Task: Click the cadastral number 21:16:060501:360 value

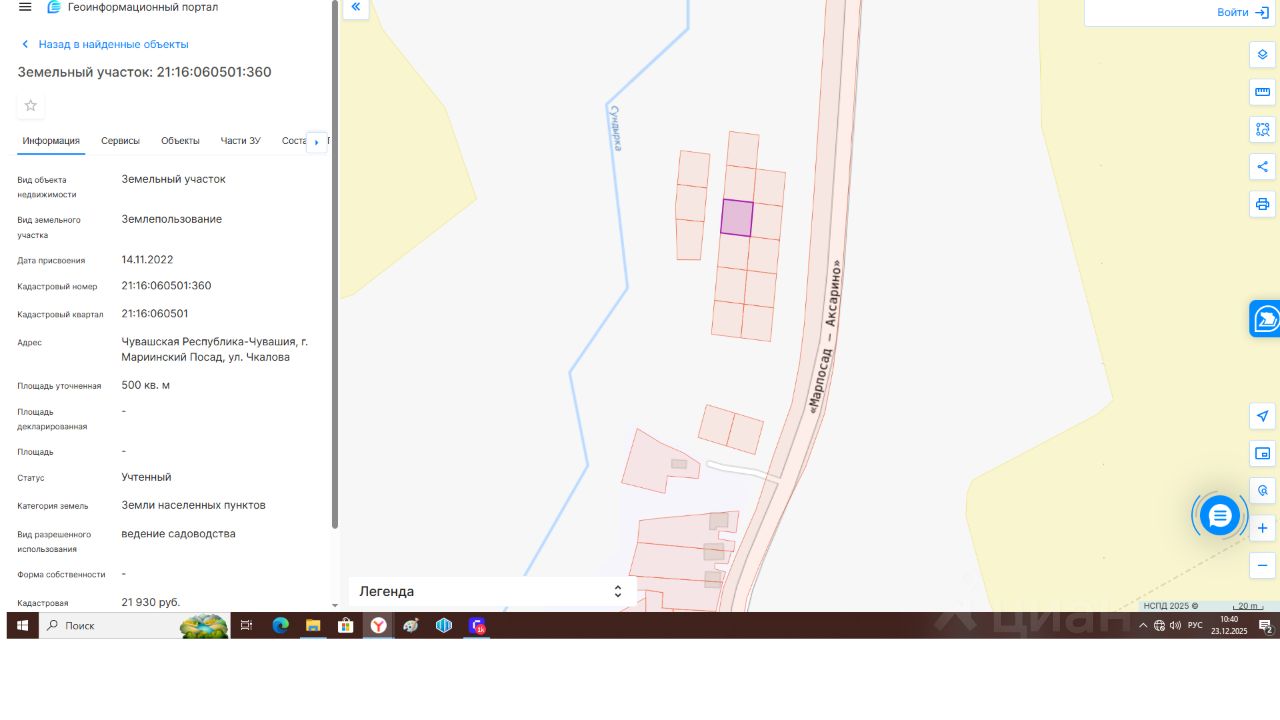Action: tap(167, 286)
